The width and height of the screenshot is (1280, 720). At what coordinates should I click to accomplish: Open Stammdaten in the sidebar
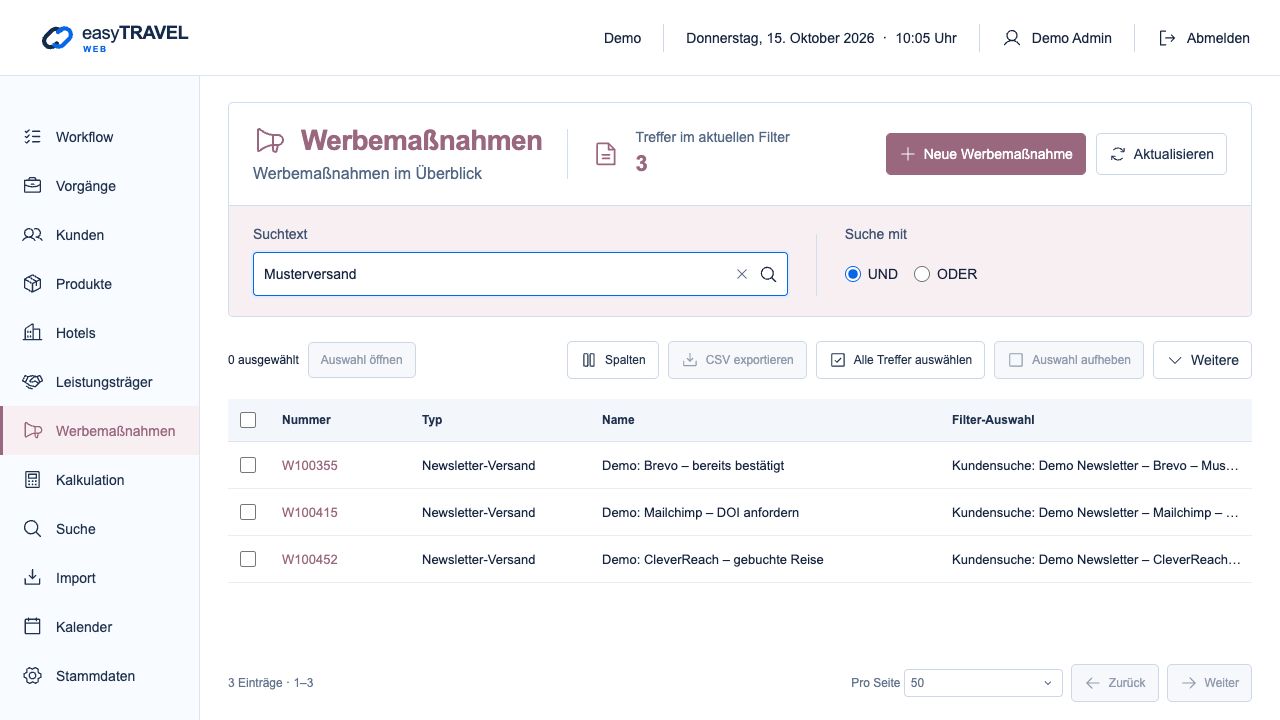pos(100,676)
